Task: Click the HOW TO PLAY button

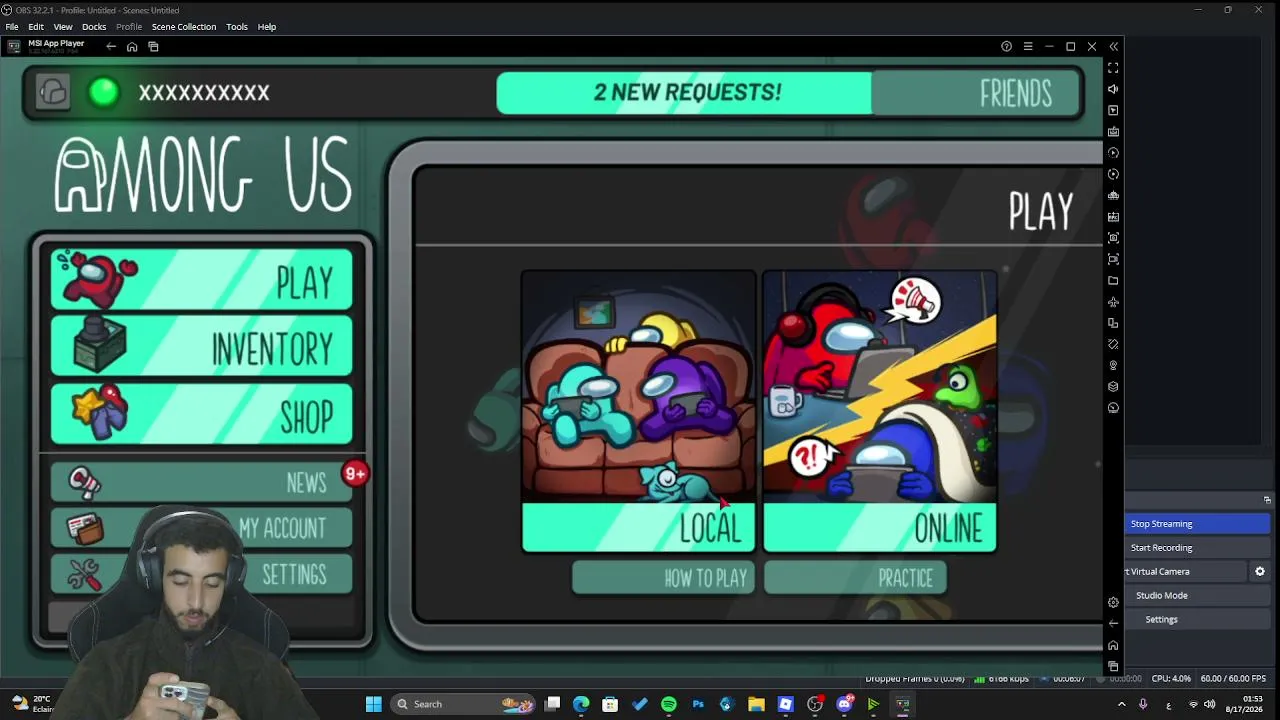Action: click(663, 578)
